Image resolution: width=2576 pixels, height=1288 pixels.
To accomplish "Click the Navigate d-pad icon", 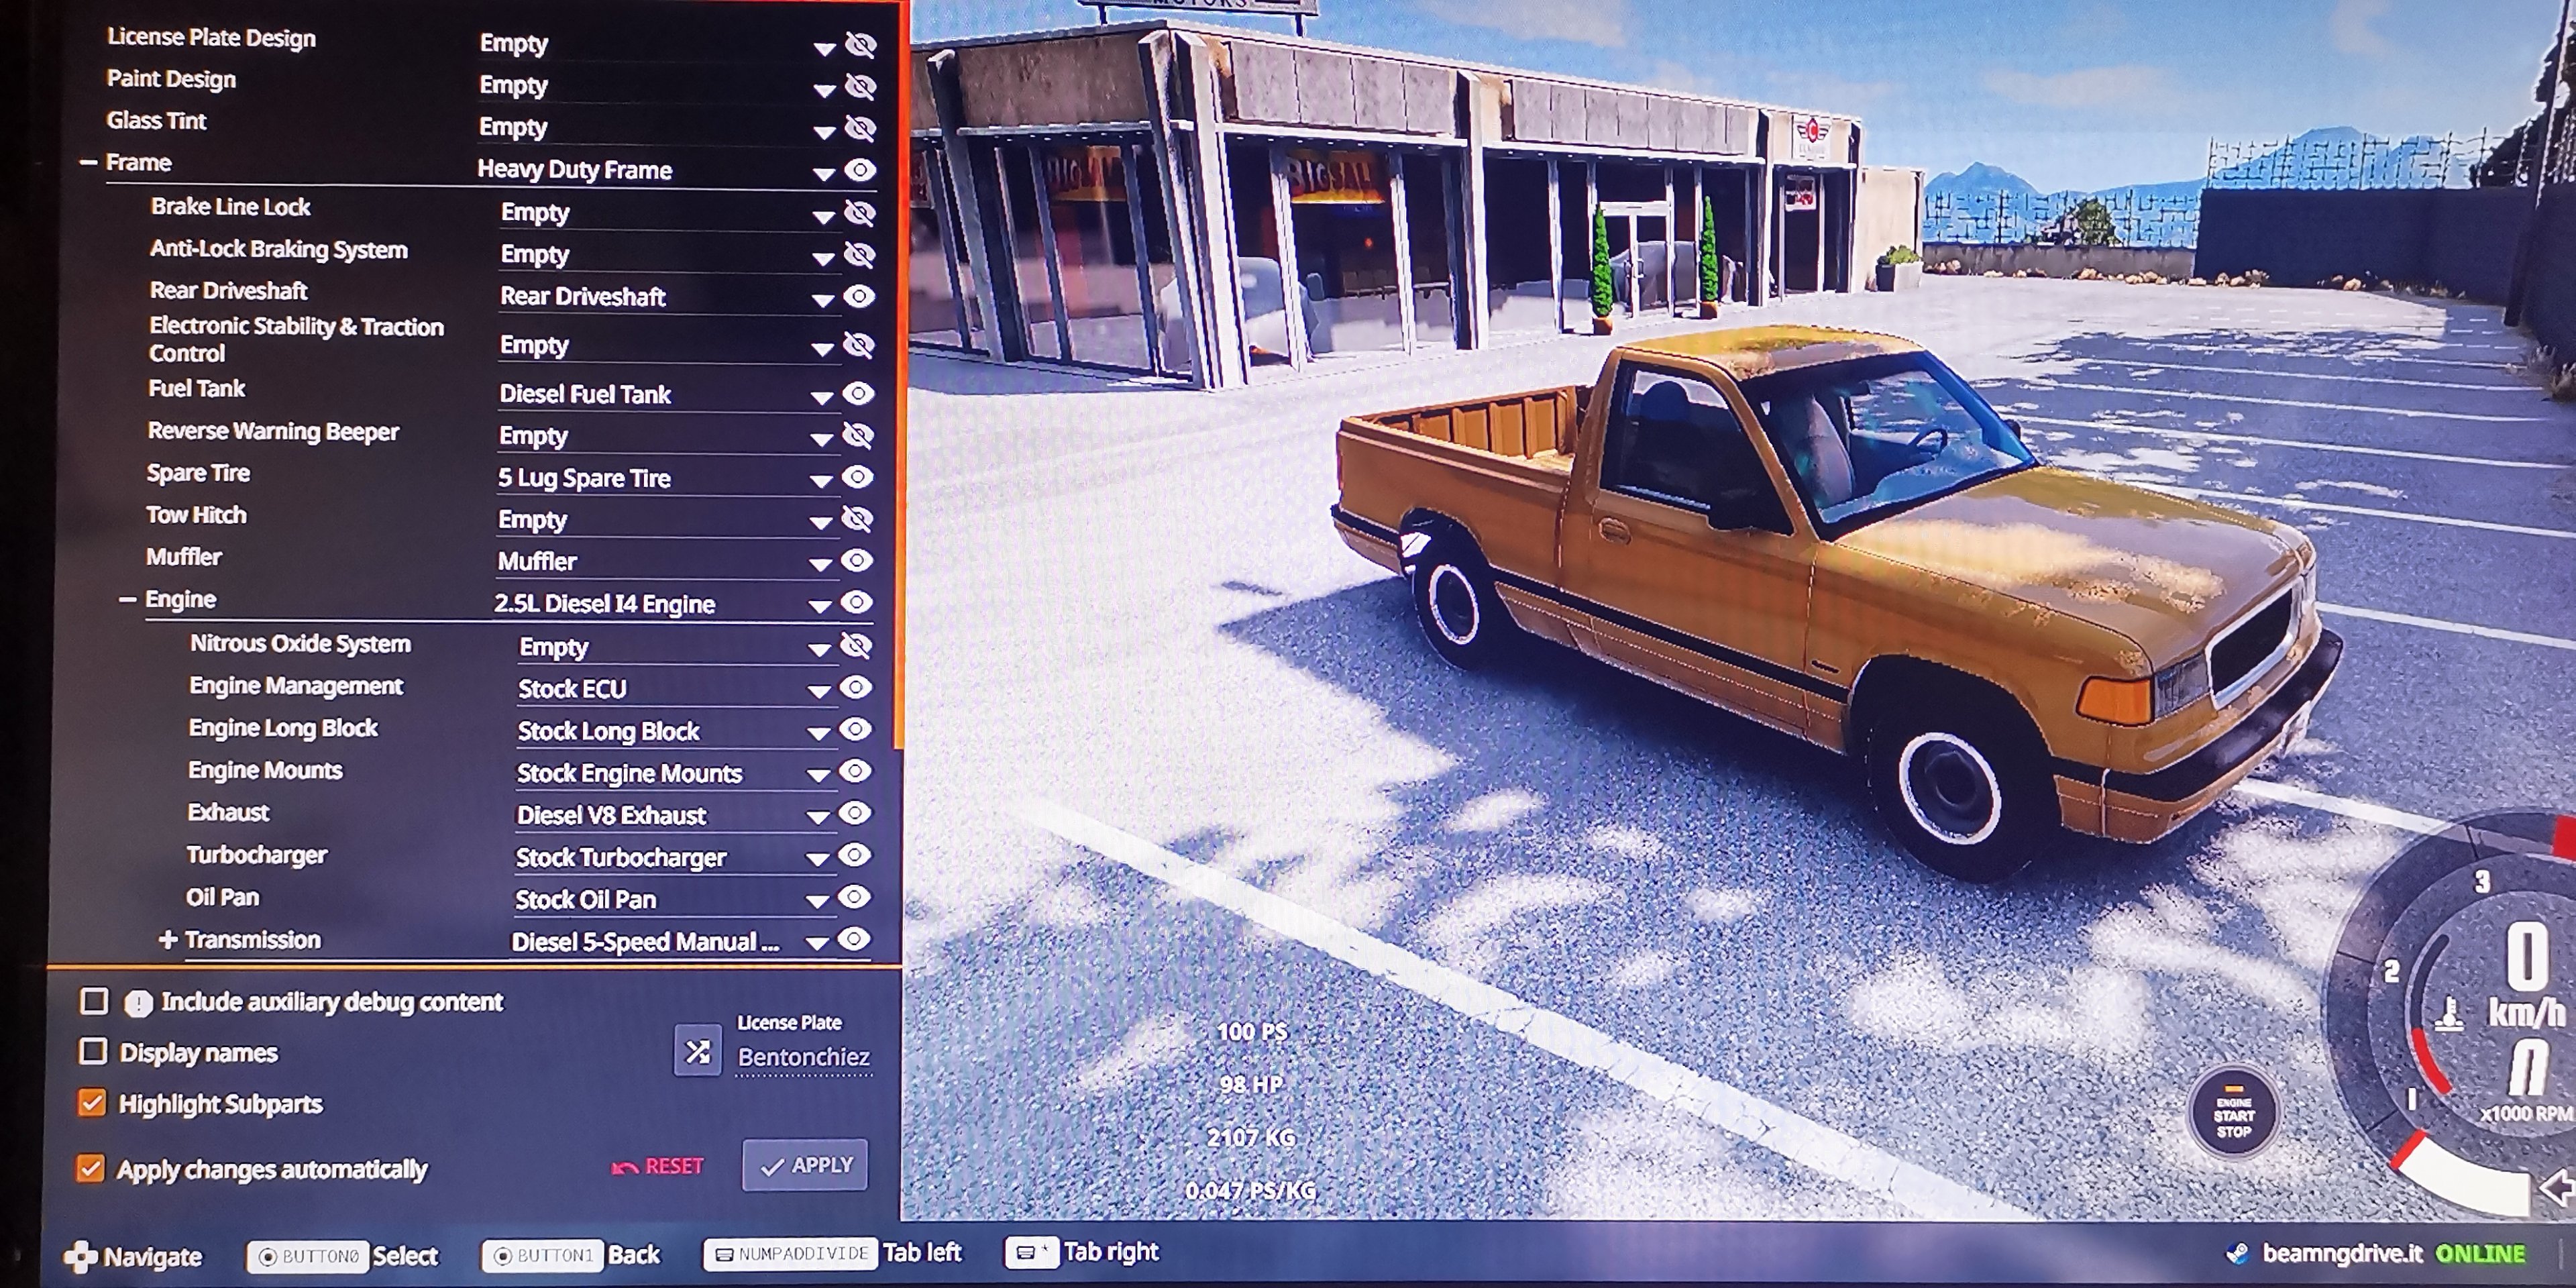I will (x=80, y=1257).
